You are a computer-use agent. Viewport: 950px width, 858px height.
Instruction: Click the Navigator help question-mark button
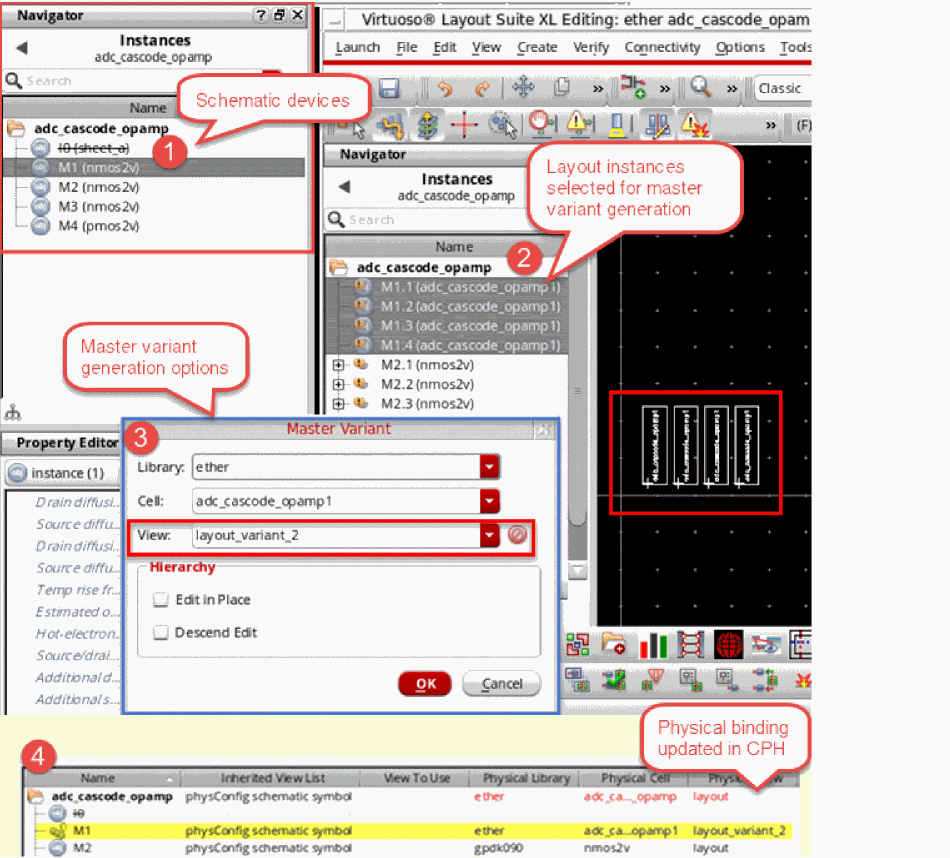point(261,15)
